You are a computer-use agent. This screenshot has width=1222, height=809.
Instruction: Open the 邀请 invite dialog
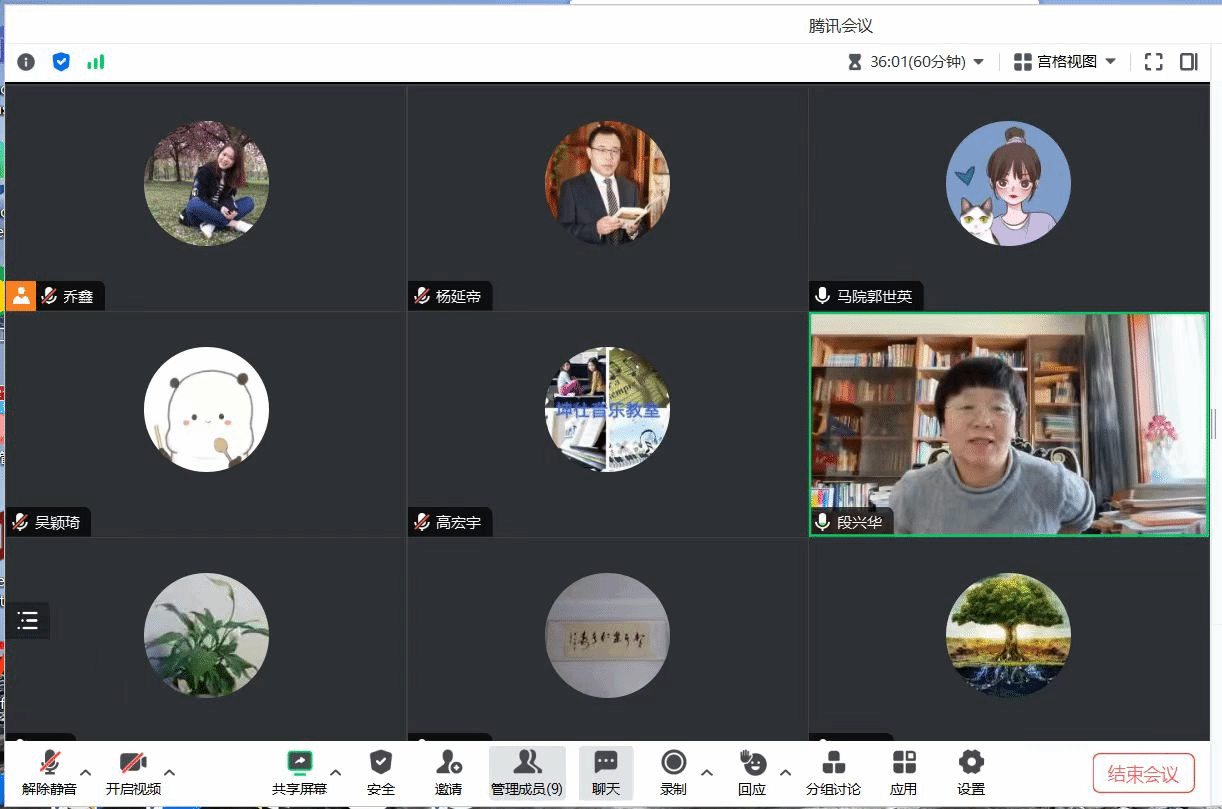(448, 772)
